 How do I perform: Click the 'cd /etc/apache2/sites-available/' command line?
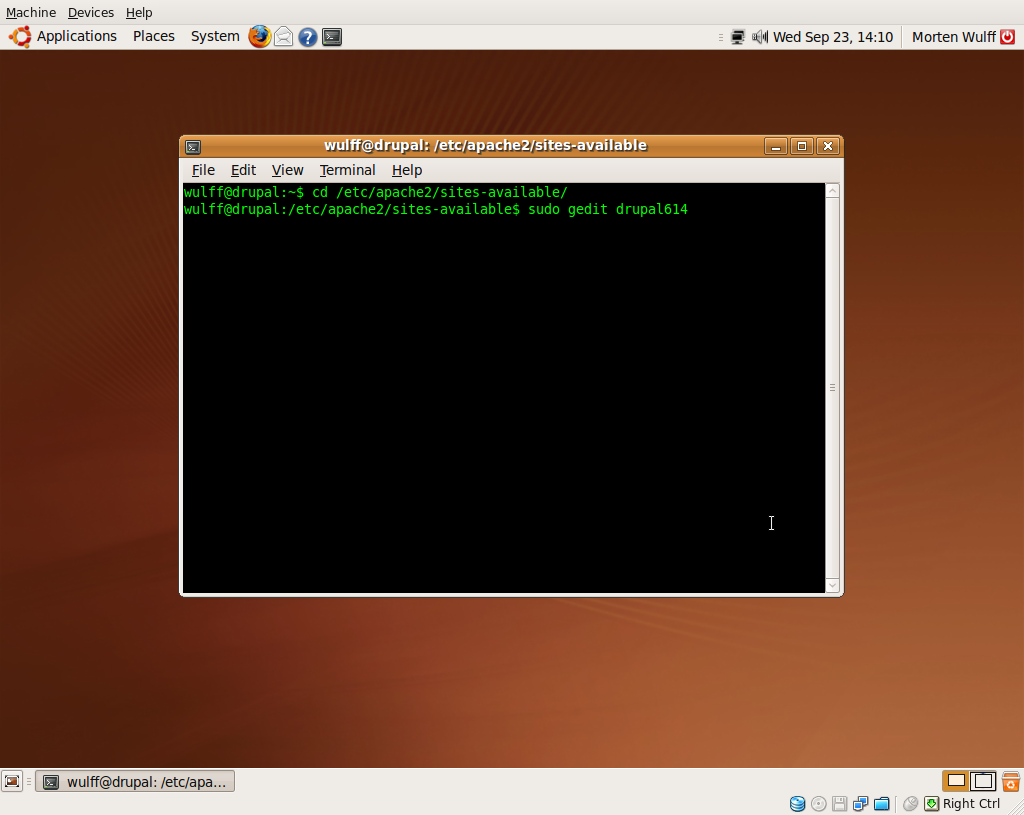[x=376, y=193]
